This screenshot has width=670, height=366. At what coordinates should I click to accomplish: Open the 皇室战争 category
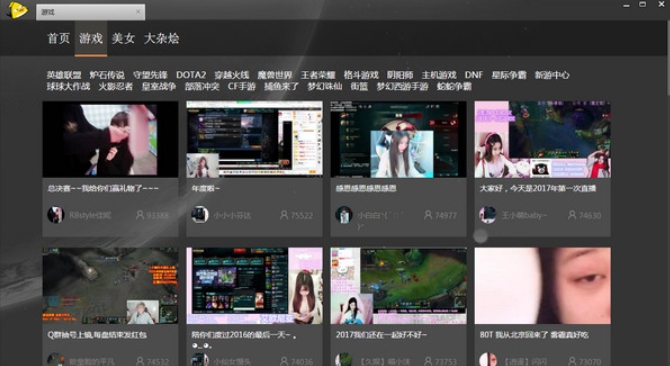click(x=159, y=86)
